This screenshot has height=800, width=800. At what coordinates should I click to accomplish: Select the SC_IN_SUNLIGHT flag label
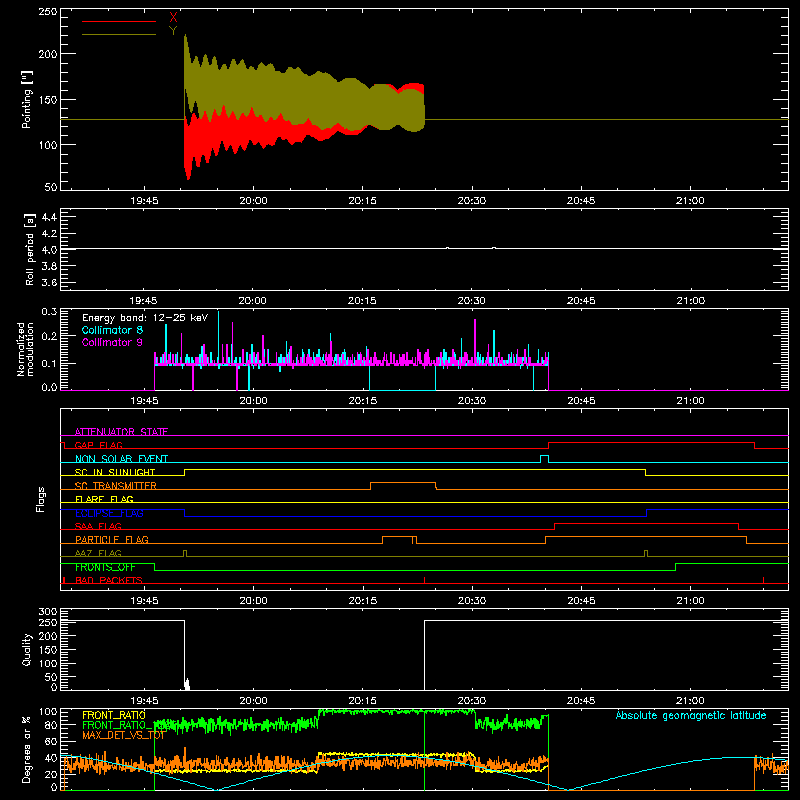tap(115, 472)
